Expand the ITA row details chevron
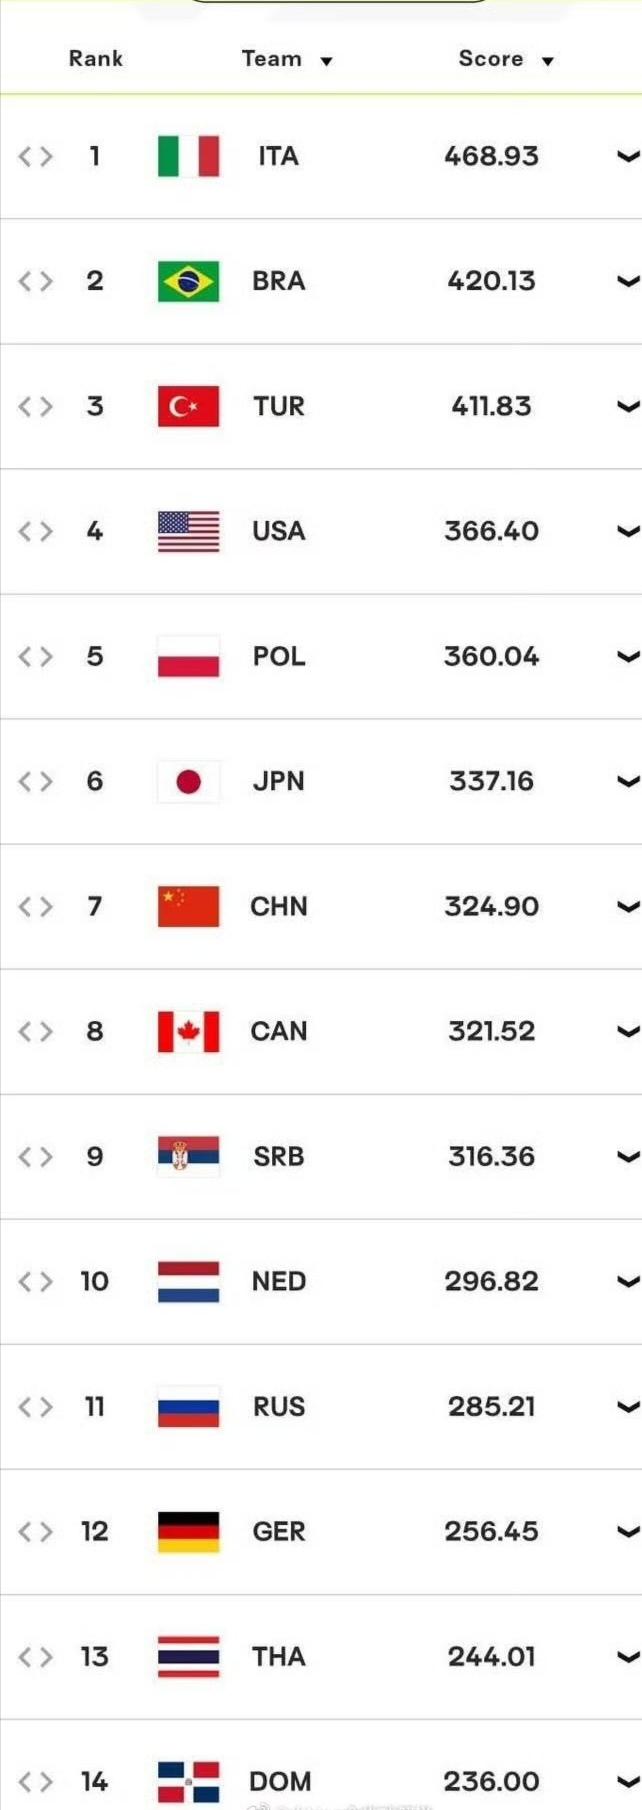The height and width of the screenshot is (1810, 642). pos(628,156)
